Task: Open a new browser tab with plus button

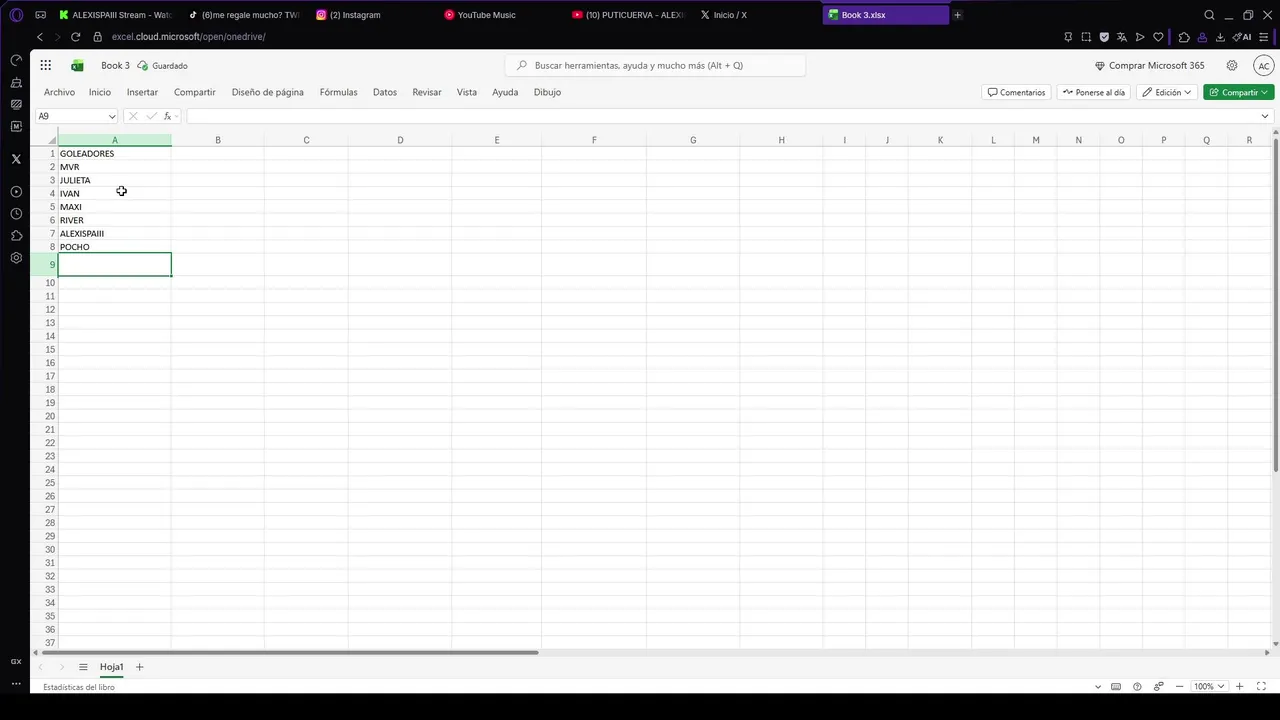Action: pos(957,15)
